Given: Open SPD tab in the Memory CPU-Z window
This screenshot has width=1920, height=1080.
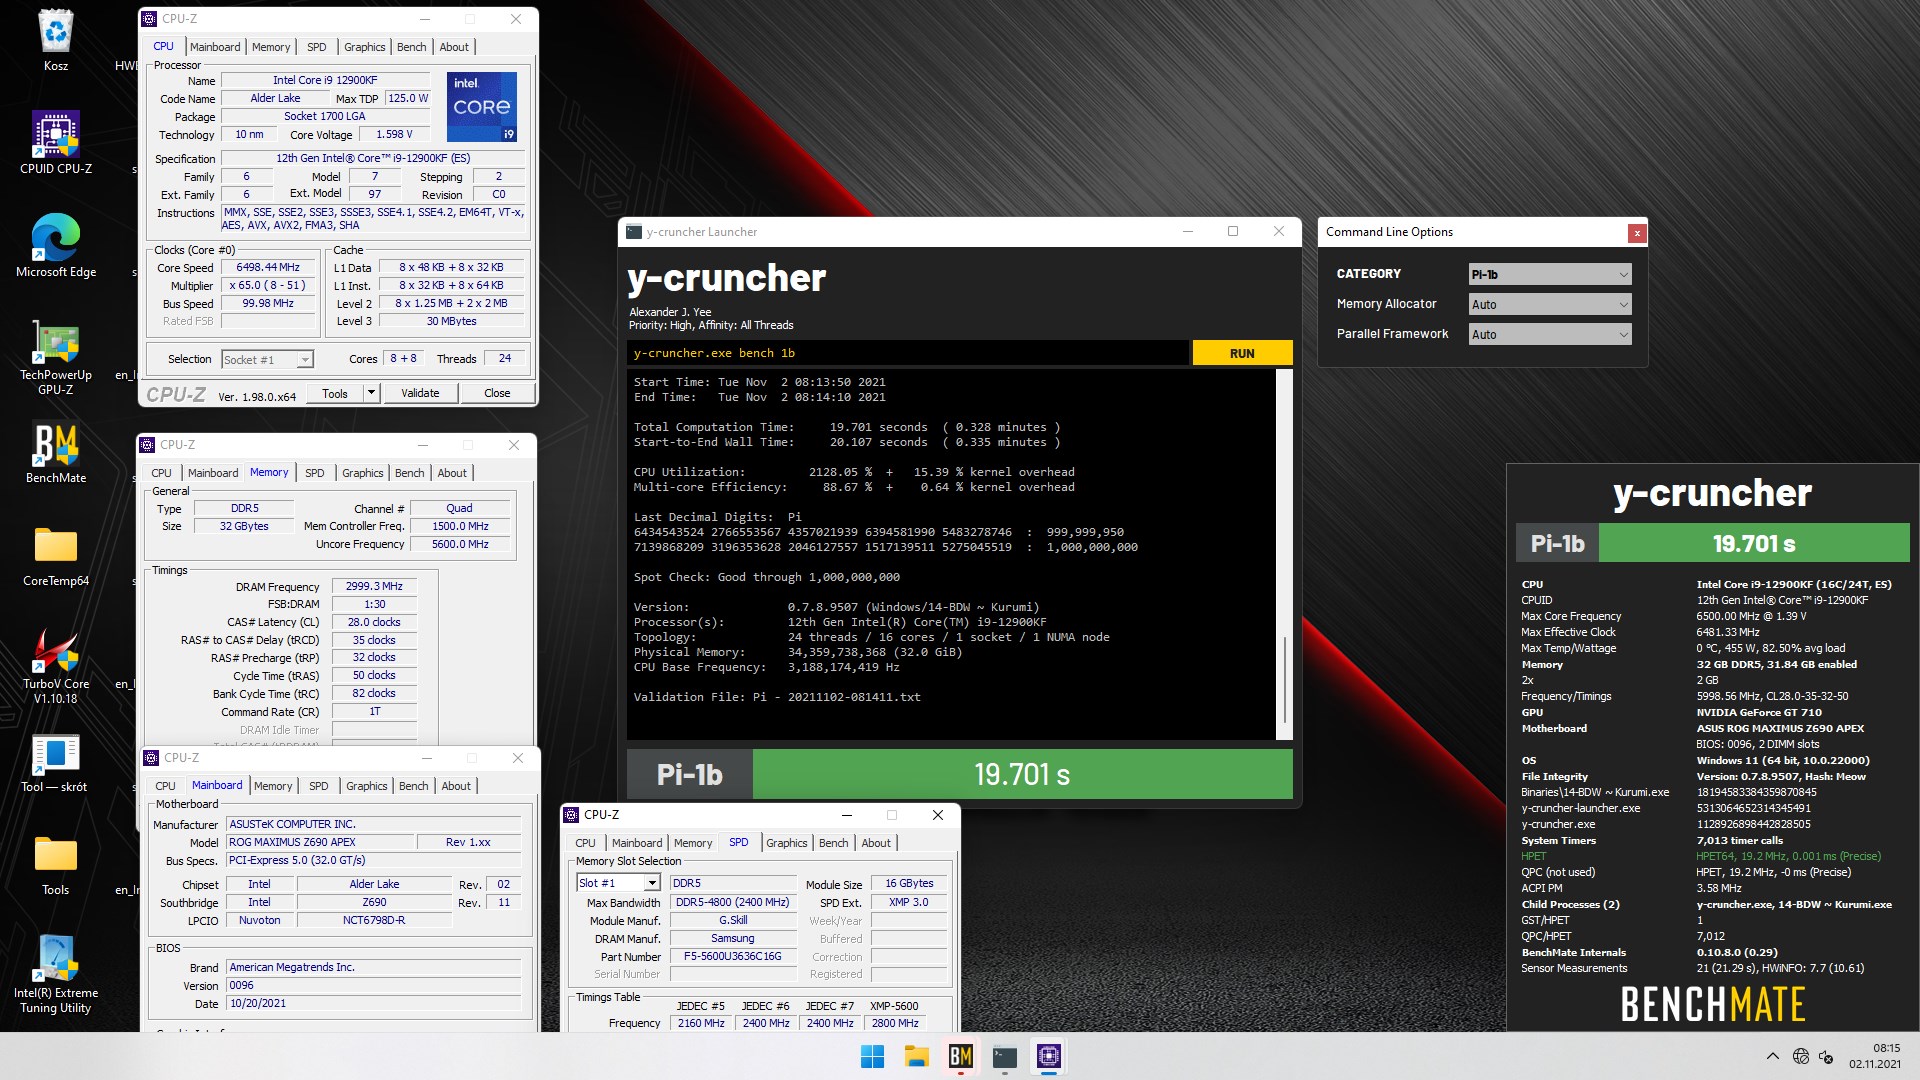Looking at the screenshot, I should [x=315, y=473].
